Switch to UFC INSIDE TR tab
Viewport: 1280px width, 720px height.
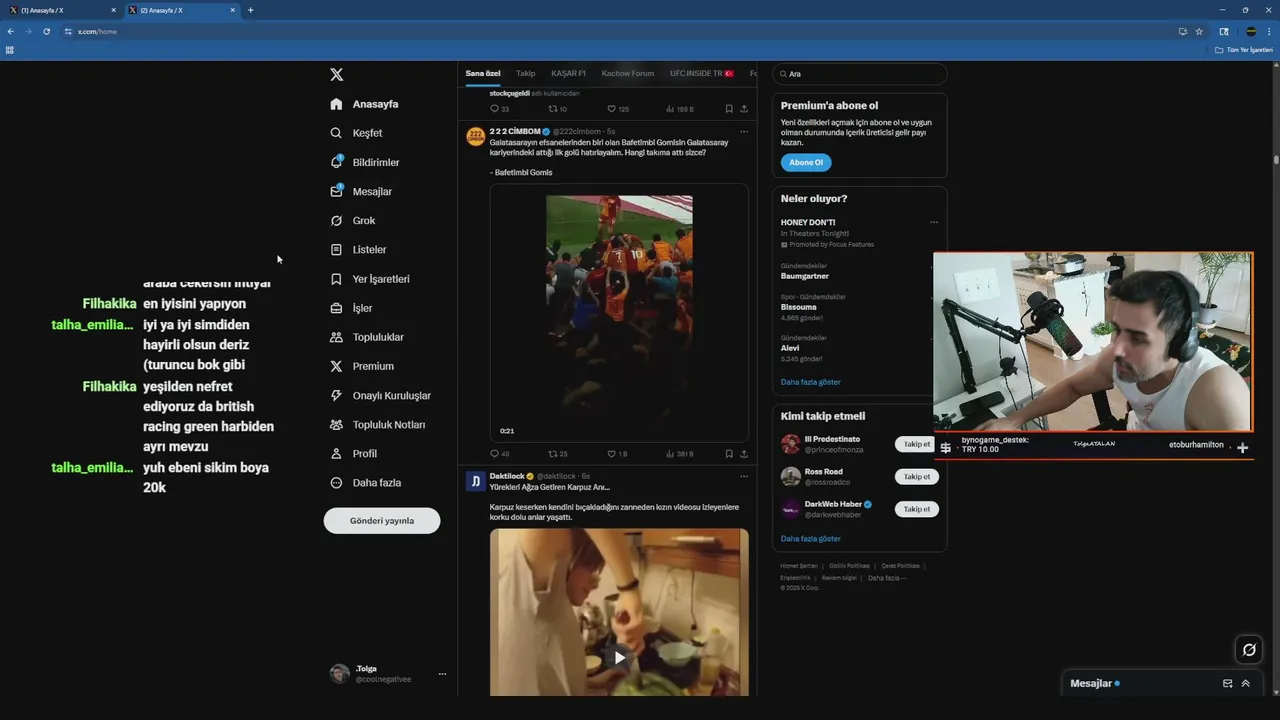702,73
